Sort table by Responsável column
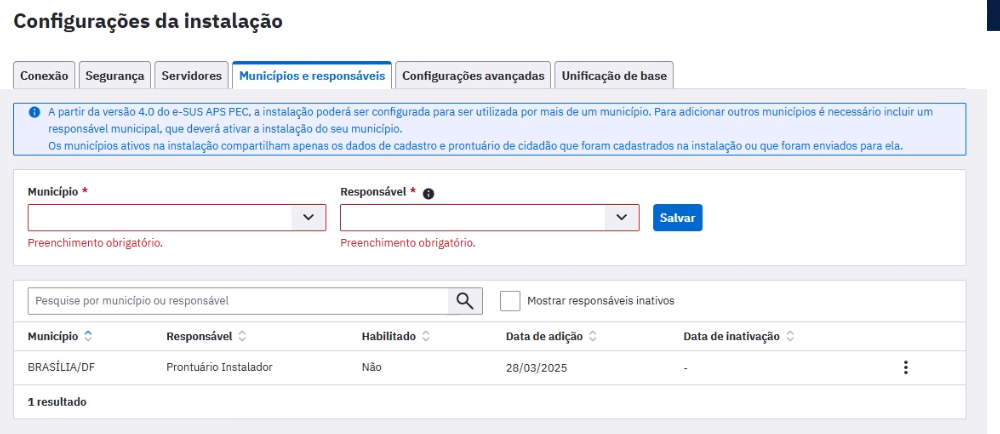 coord(206,336)
